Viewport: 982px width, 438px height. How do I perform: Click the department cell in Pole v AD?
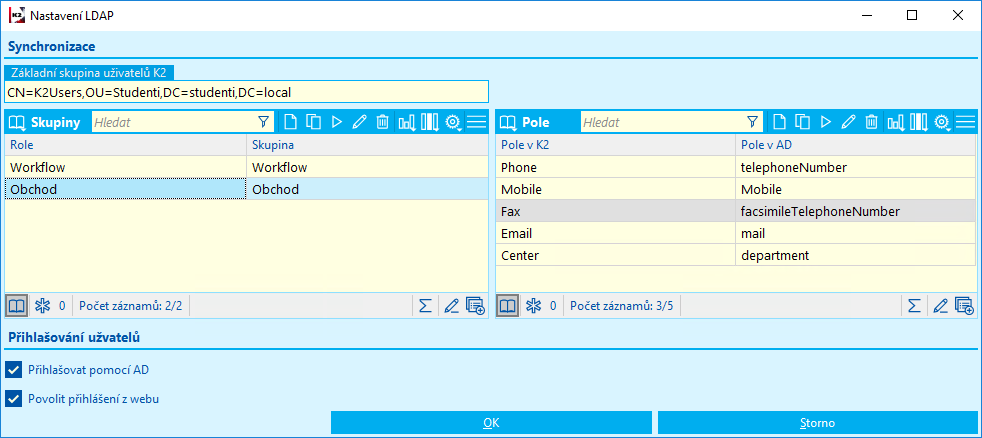tap(856, 255)
